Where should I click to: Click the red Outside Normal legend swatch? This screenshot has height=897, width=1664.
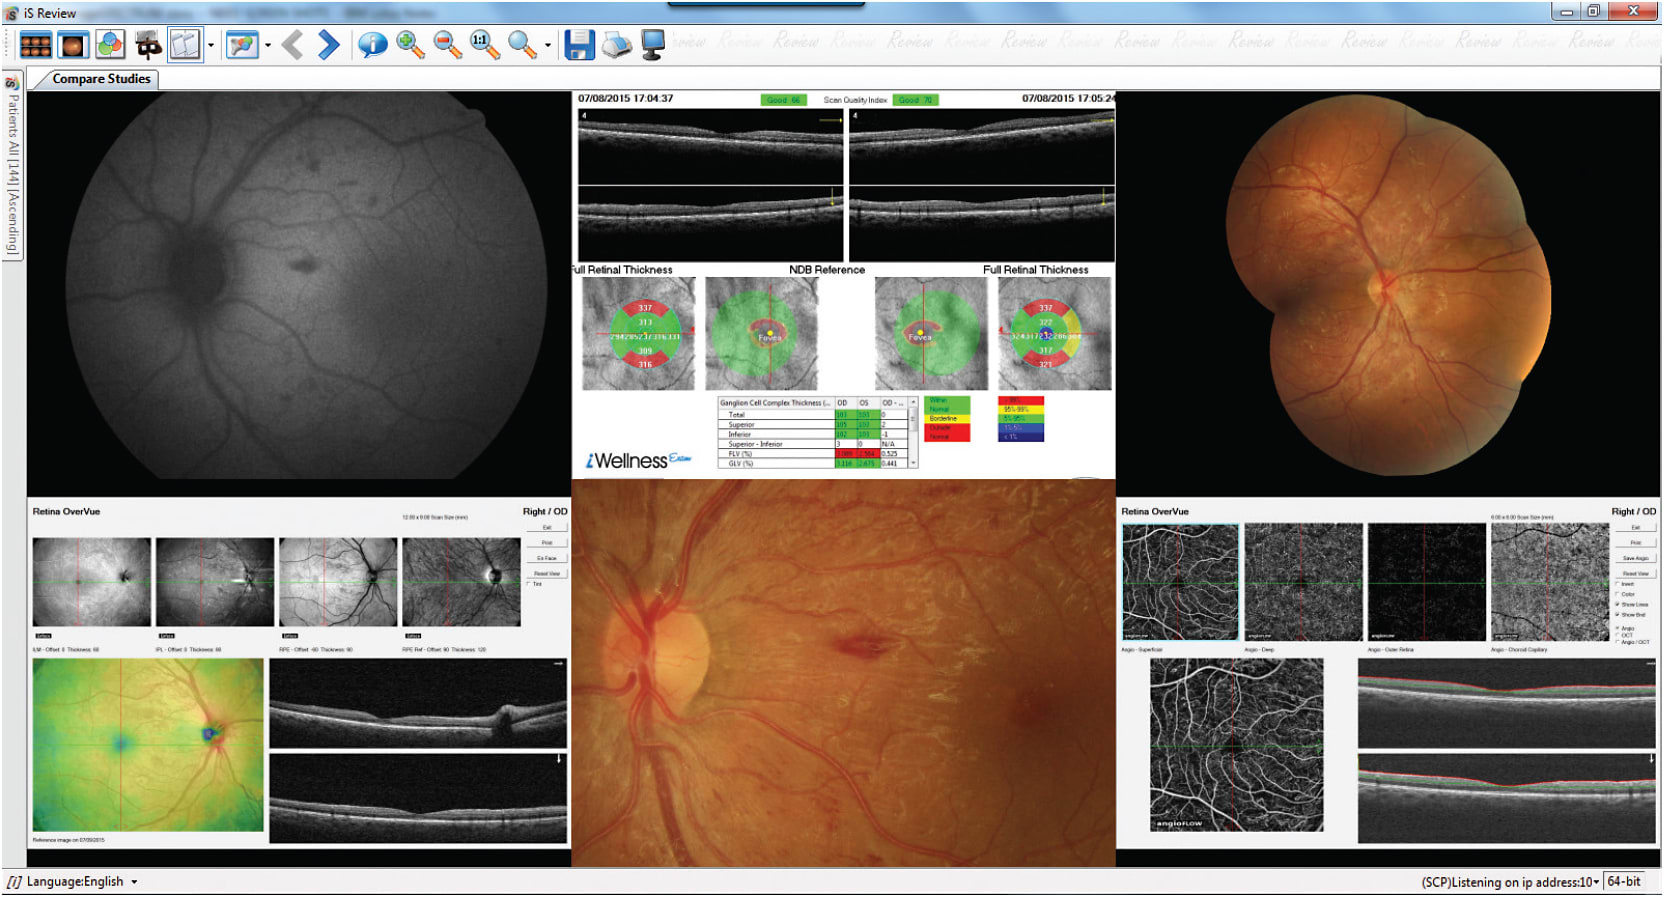pyautogui.click(x=947, y=433)
